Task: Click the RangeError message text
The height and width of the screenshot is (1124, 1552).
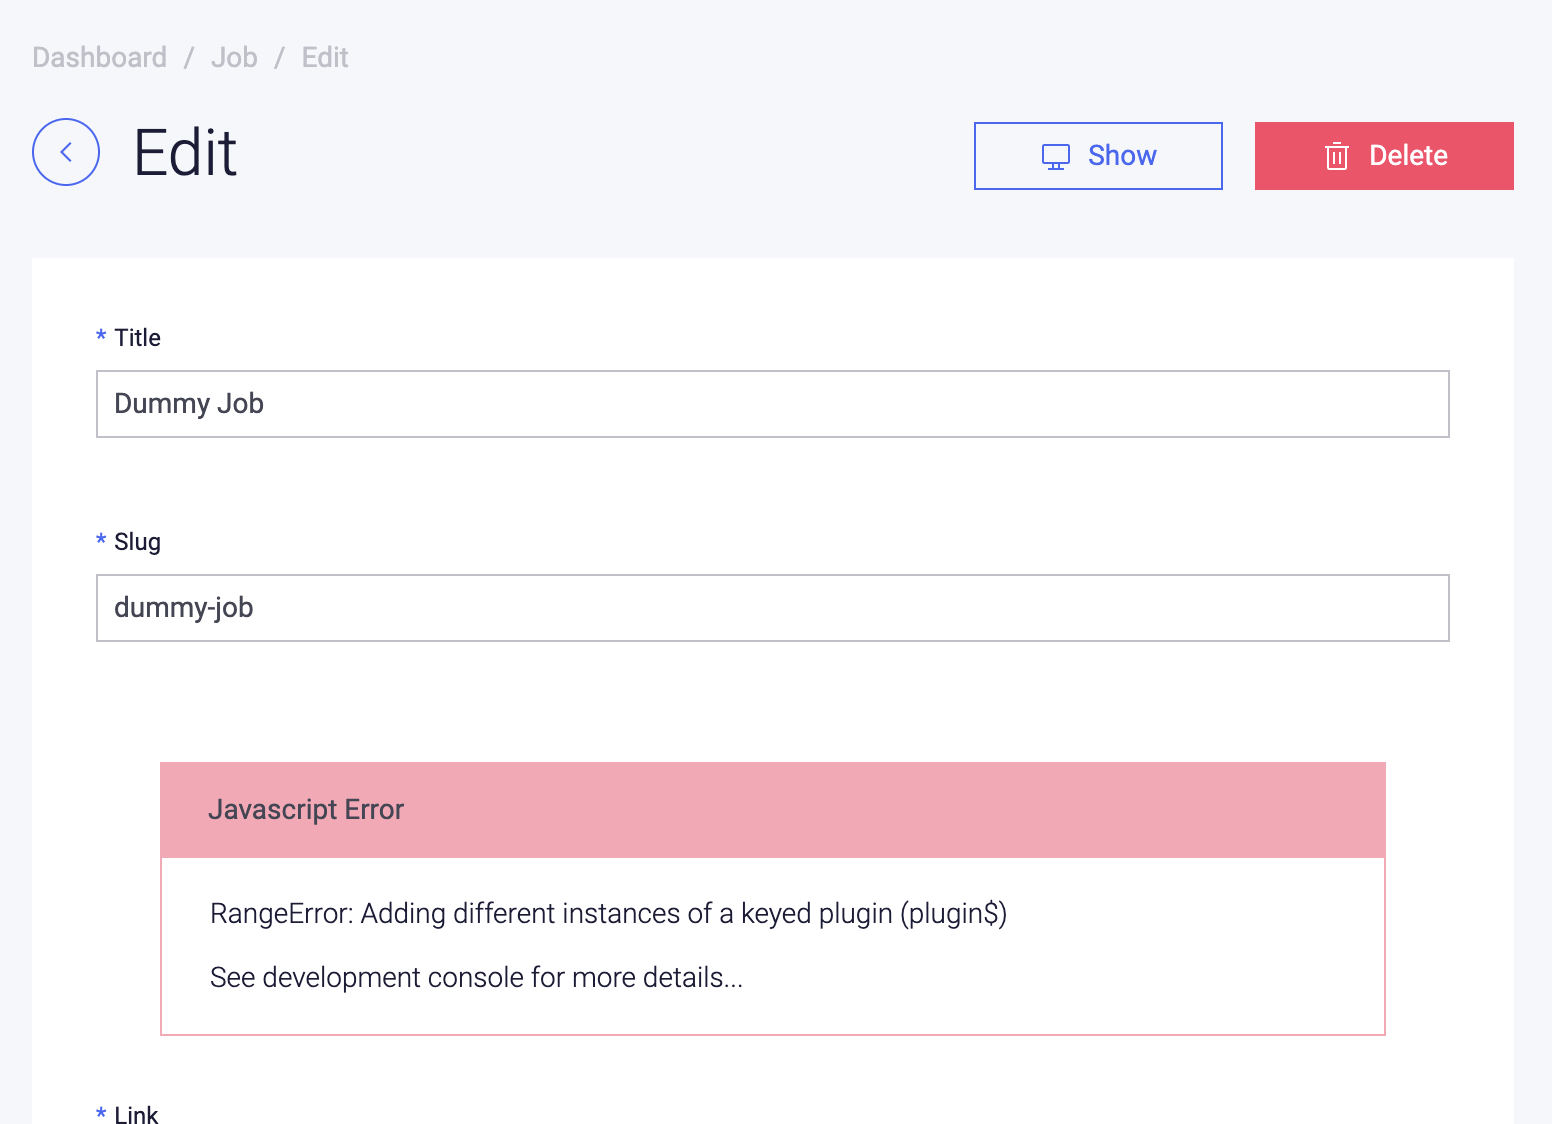Action: (x=608, y=913)
